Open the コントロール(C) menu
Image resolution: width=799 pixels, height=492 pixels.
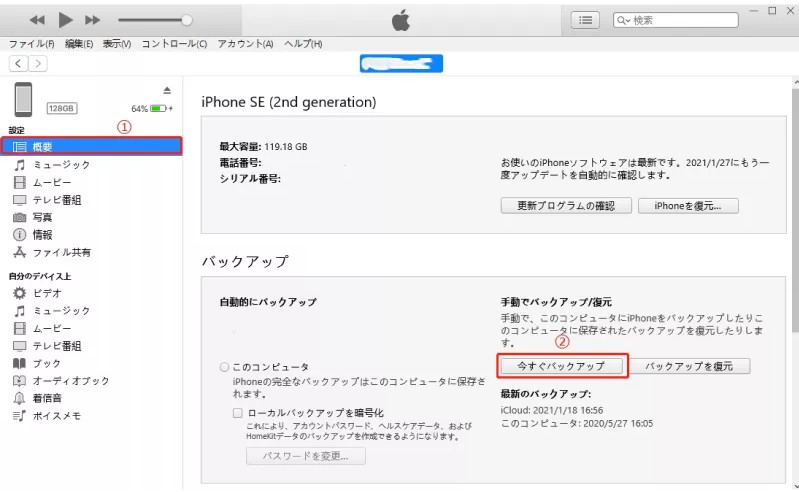[174, 44]
